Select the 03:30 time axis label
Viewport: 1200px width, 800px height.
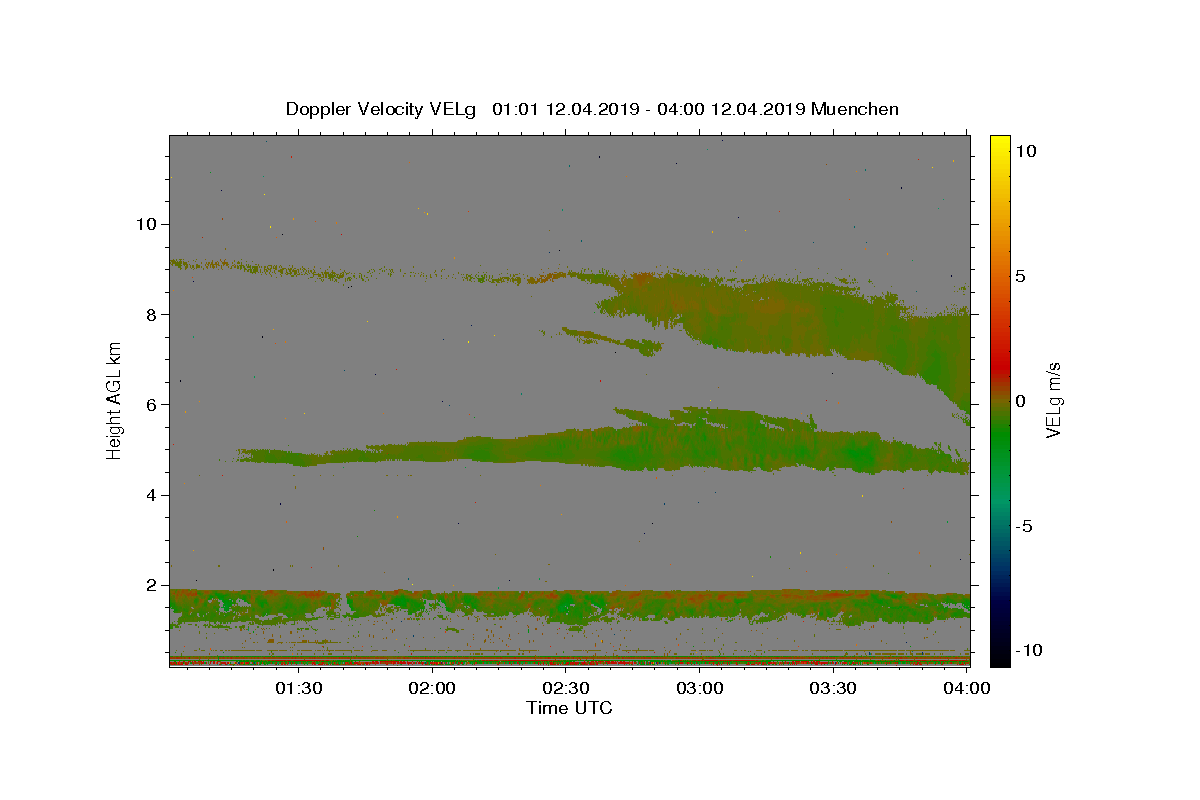(x=833, y=688)
